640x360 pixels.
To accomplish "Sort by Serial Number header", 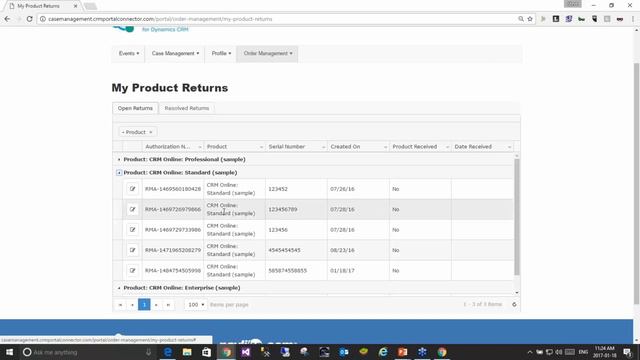I will [287, 147].
